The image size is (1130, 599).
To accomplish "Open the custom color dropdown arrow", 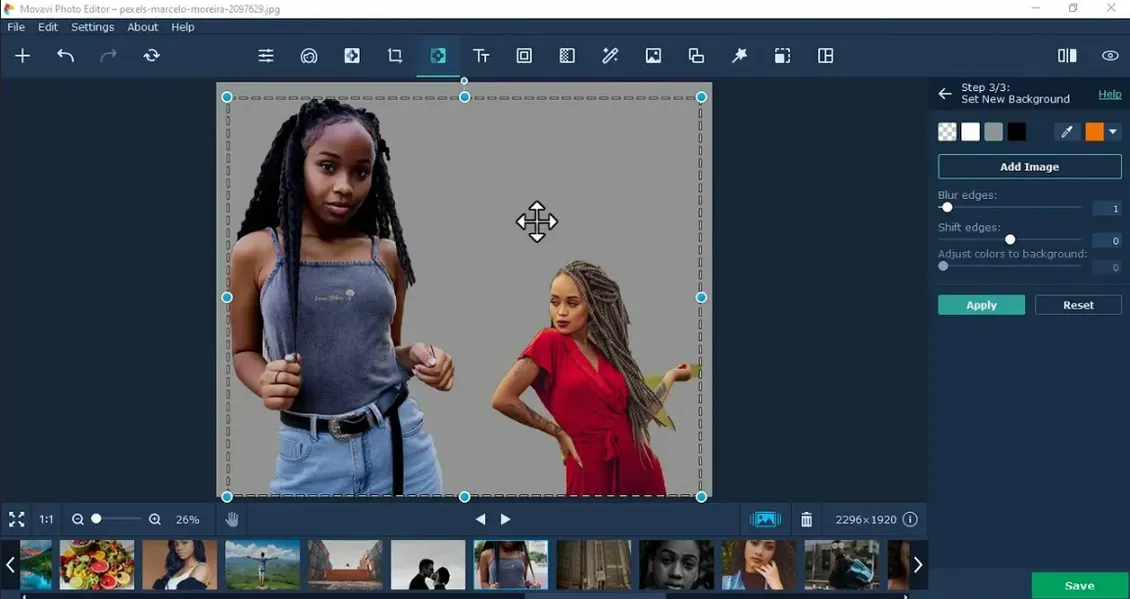I will pos(1112,131).
